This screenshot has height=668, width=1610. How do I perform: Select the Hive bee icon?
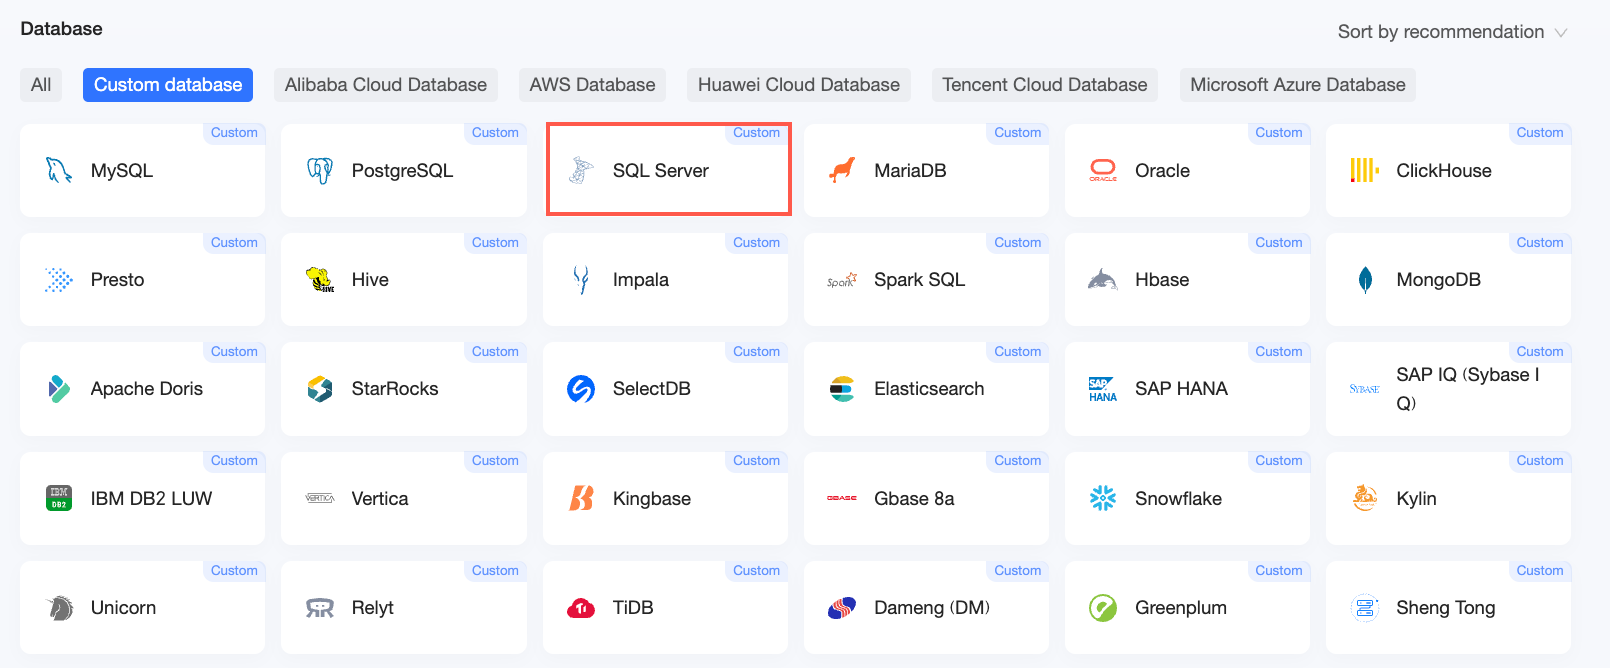click(x=320, y=280)
